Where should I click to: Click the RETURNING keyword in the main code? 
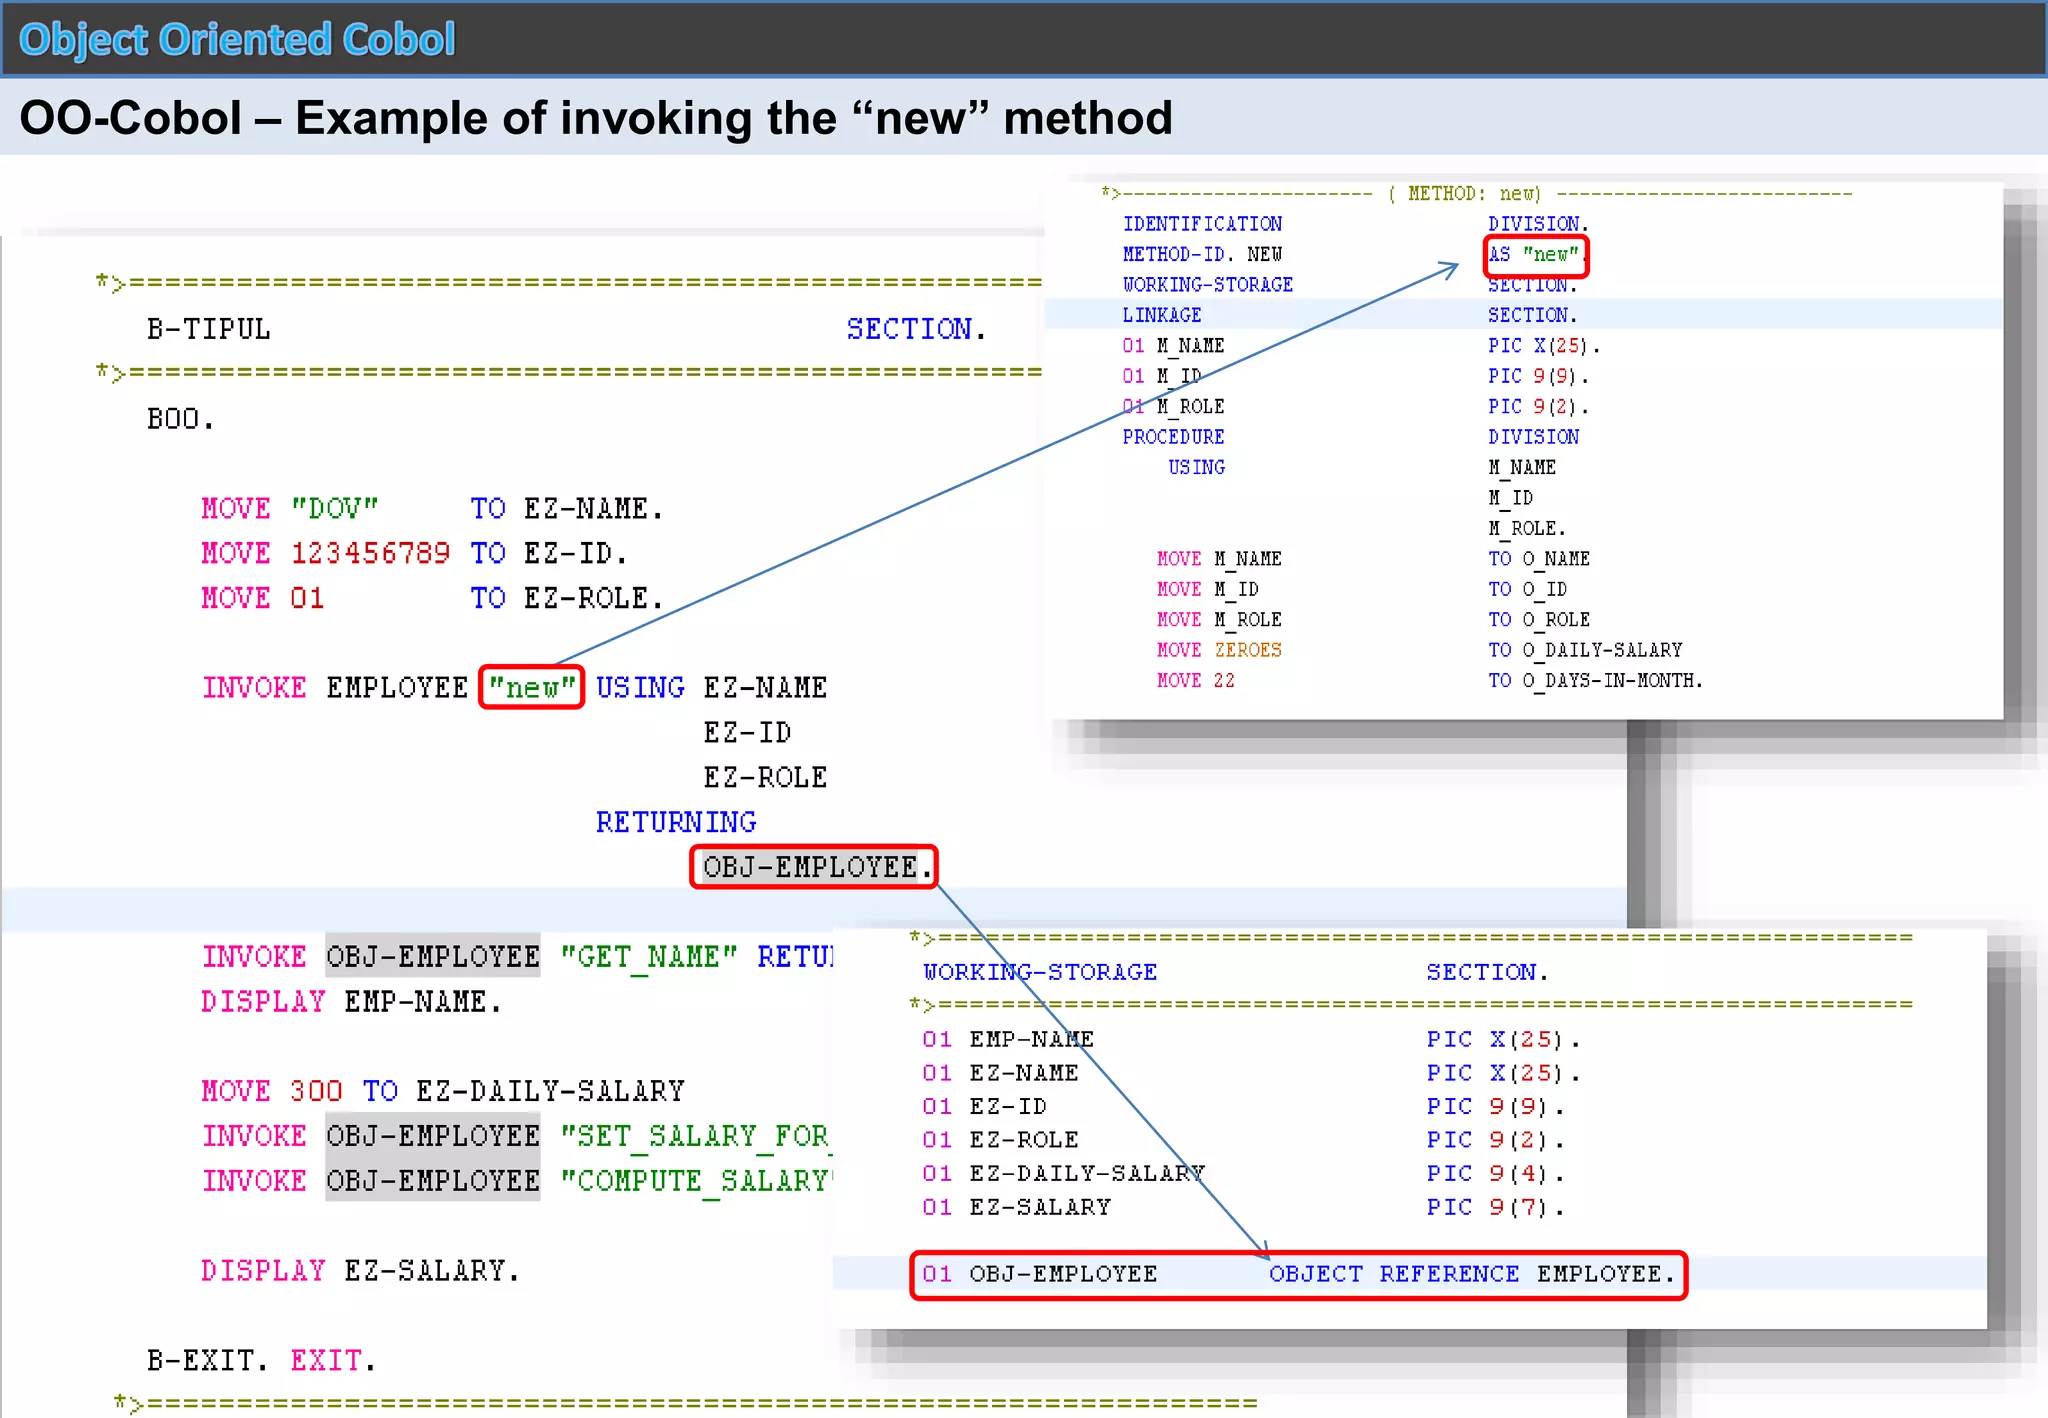click(676, 822)
